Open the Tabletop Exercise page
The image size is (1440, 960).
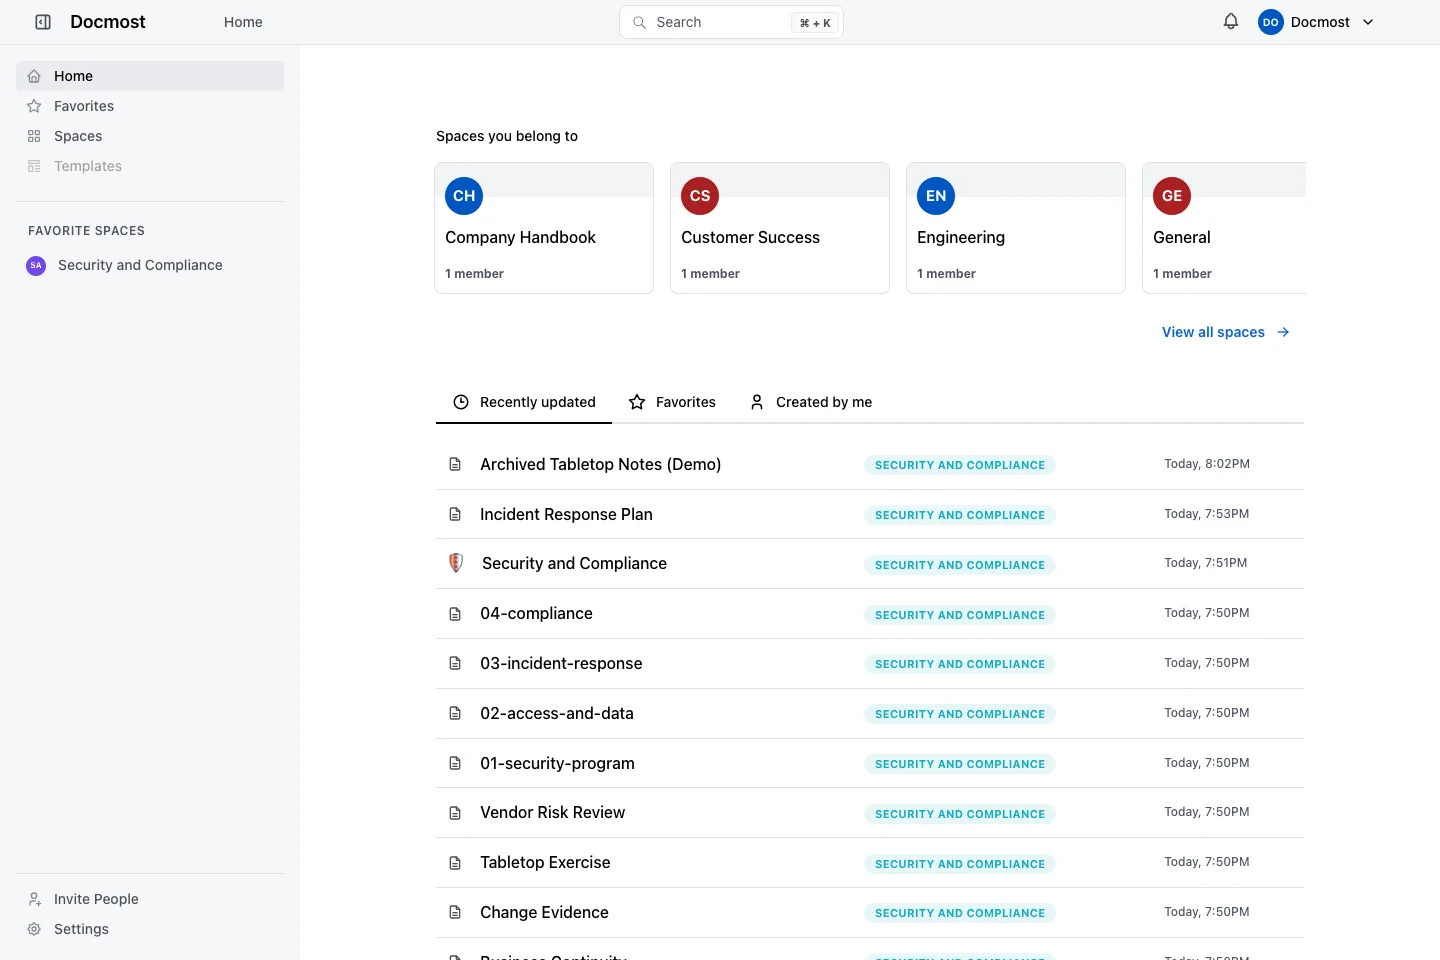(x=545, y=862)
